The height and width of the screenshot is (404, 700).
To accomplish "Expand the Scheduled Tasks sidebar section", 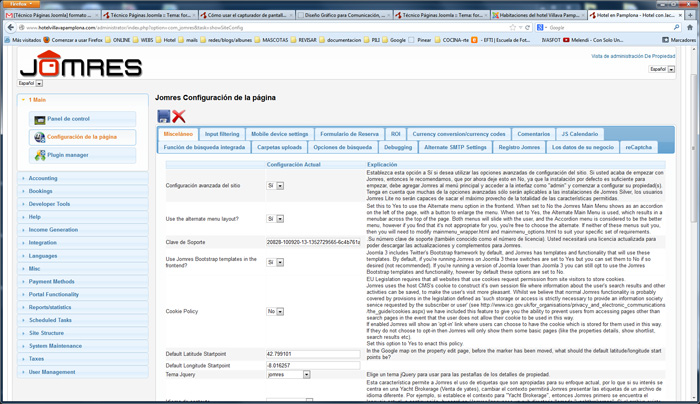I will (x=83, y=320).
